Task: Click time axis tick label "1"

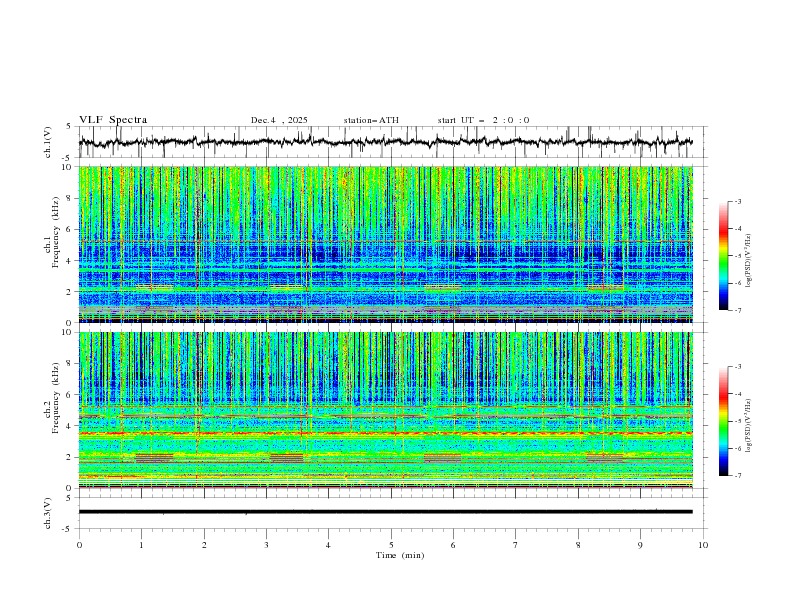Action: [x=141, y=545]
